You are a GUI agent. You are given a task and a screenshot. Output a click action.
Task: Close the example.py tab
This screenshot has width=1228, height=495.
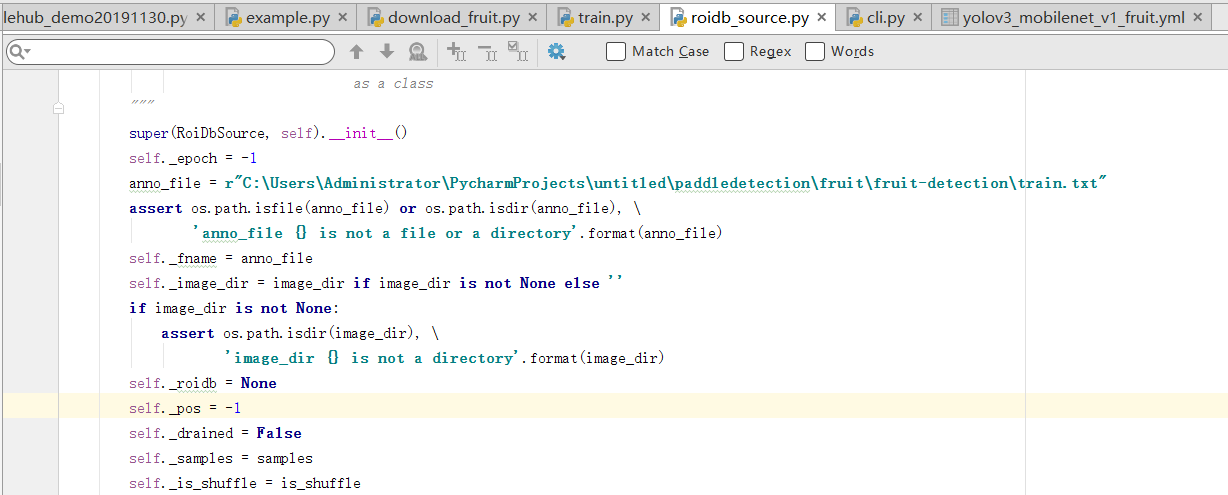coord(344,18)
